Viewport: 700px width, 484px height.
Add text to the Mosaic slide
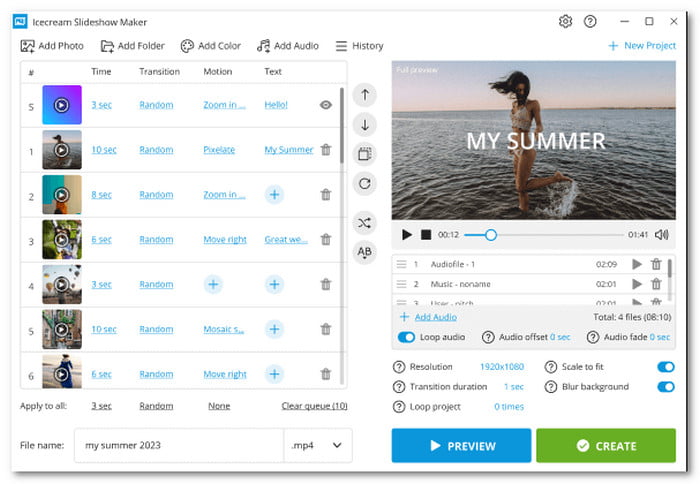click(275, 330)
